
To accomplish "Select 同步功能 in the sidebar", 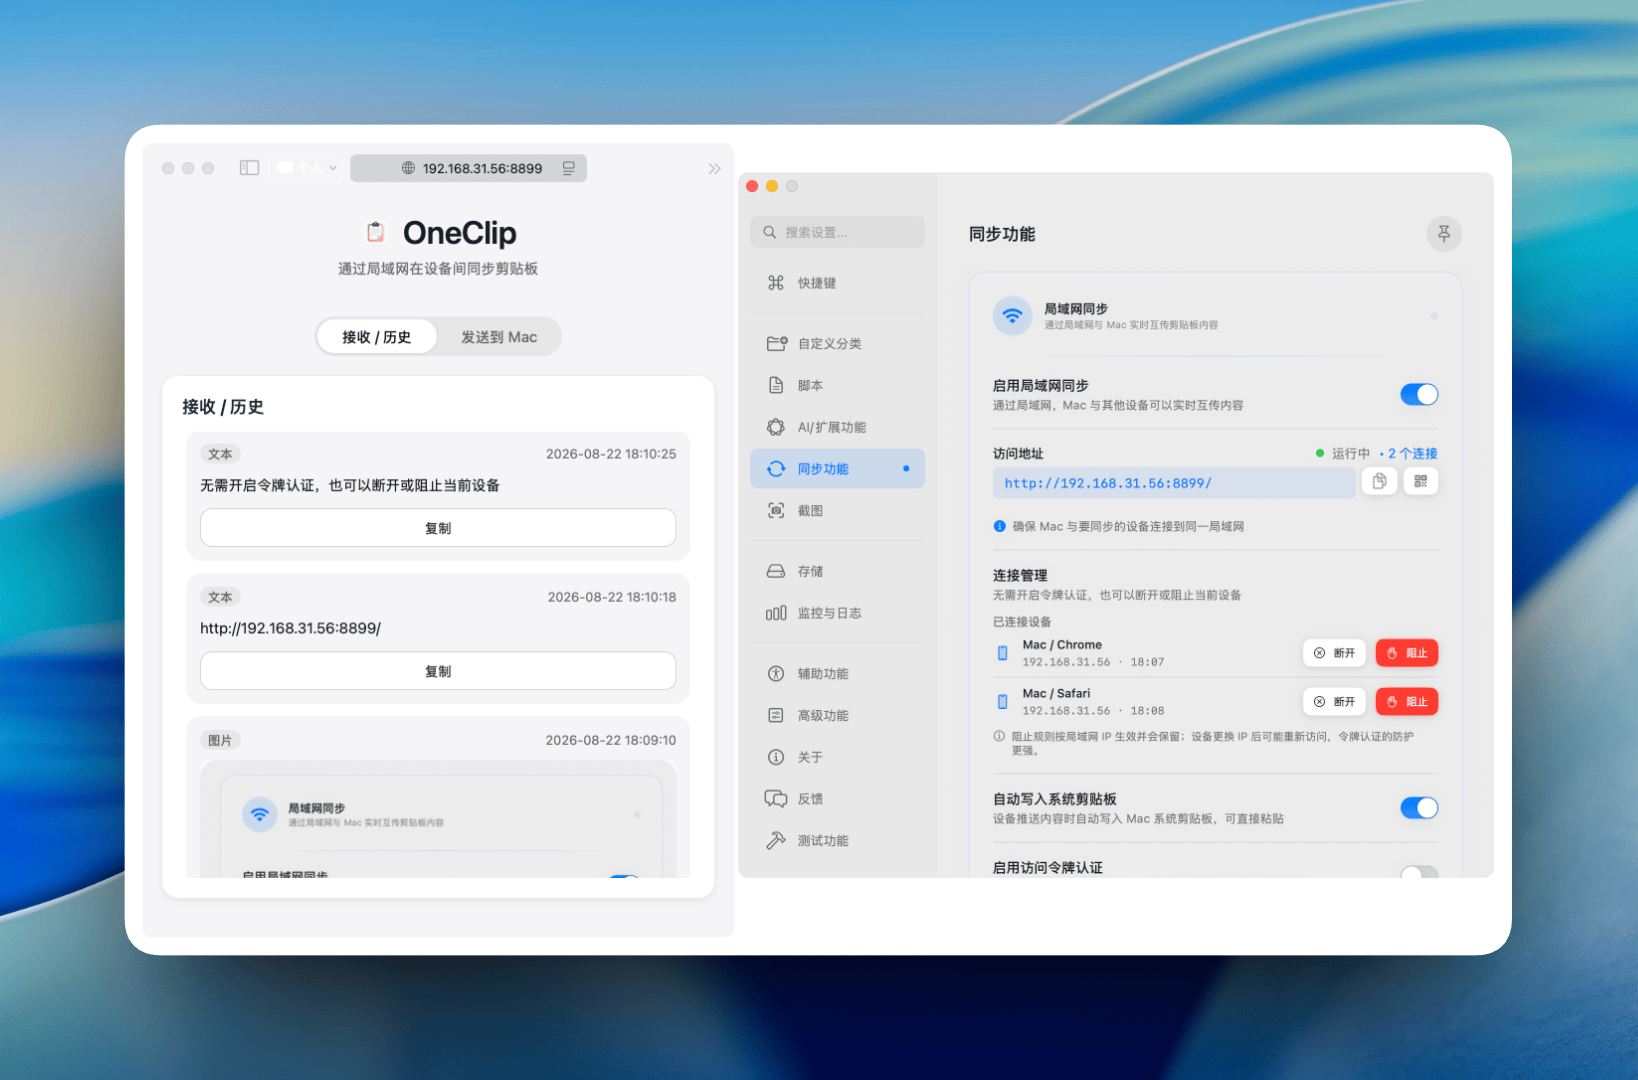I will point(837,469).
